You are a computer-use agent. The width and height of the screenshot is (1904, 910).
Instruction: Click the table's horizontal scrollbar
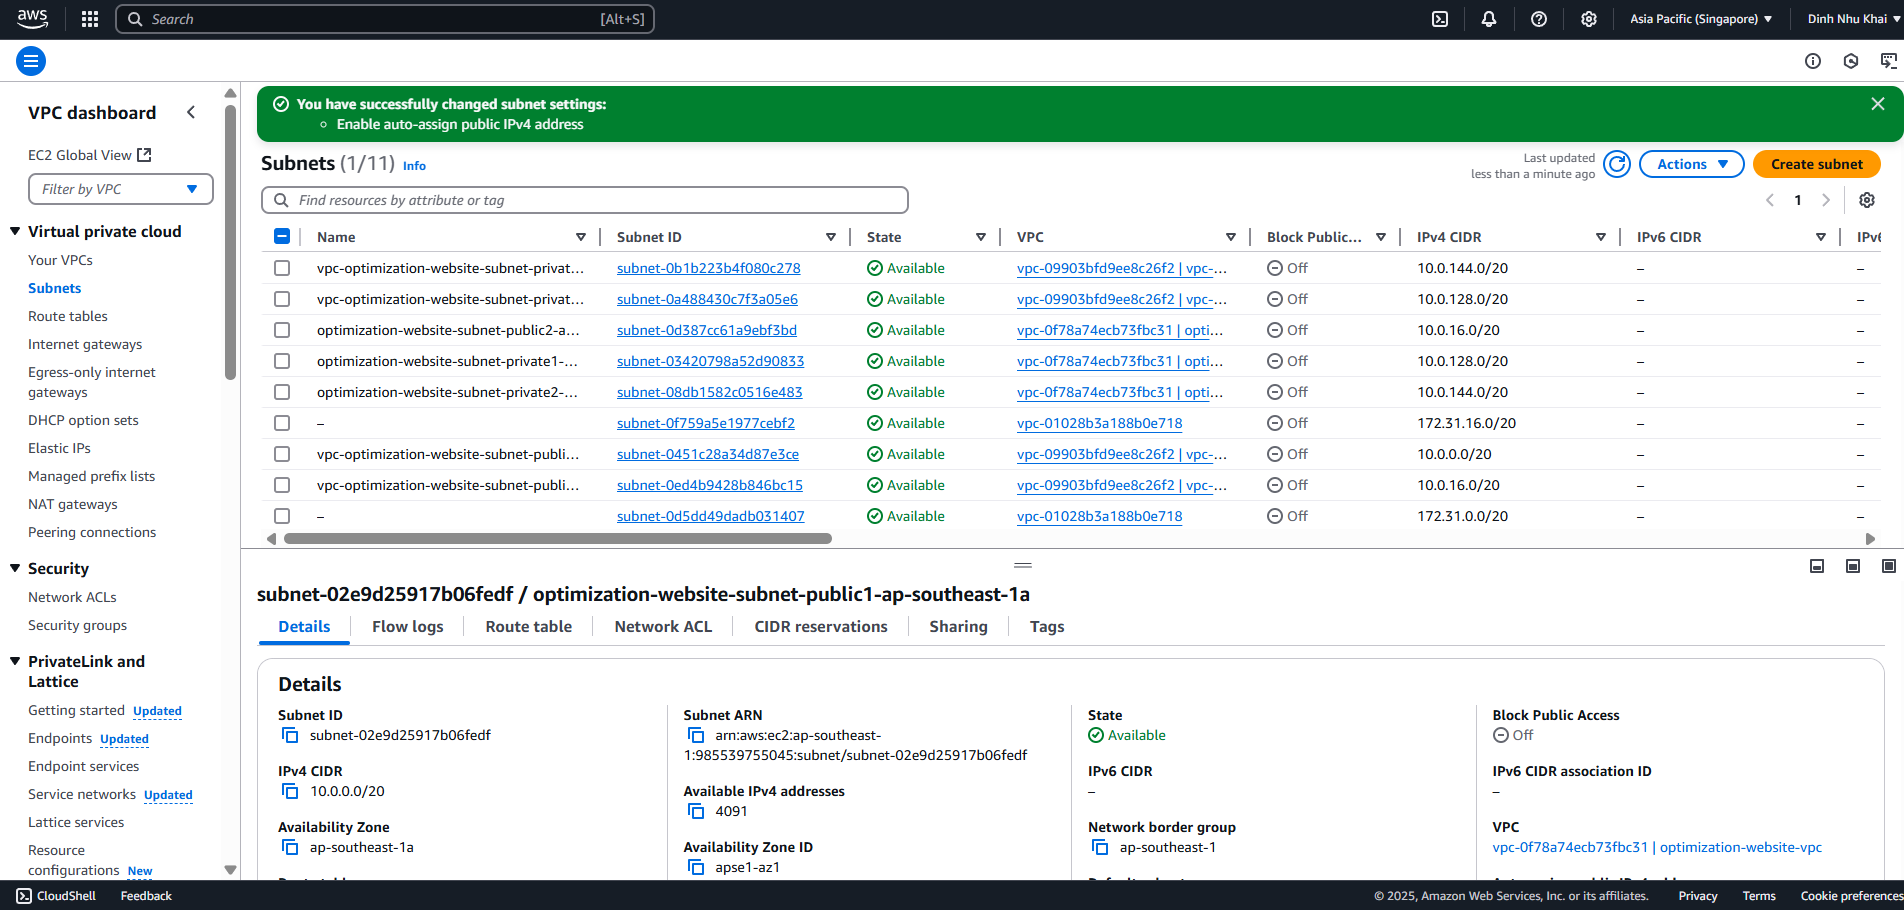[x=558, y=538]
